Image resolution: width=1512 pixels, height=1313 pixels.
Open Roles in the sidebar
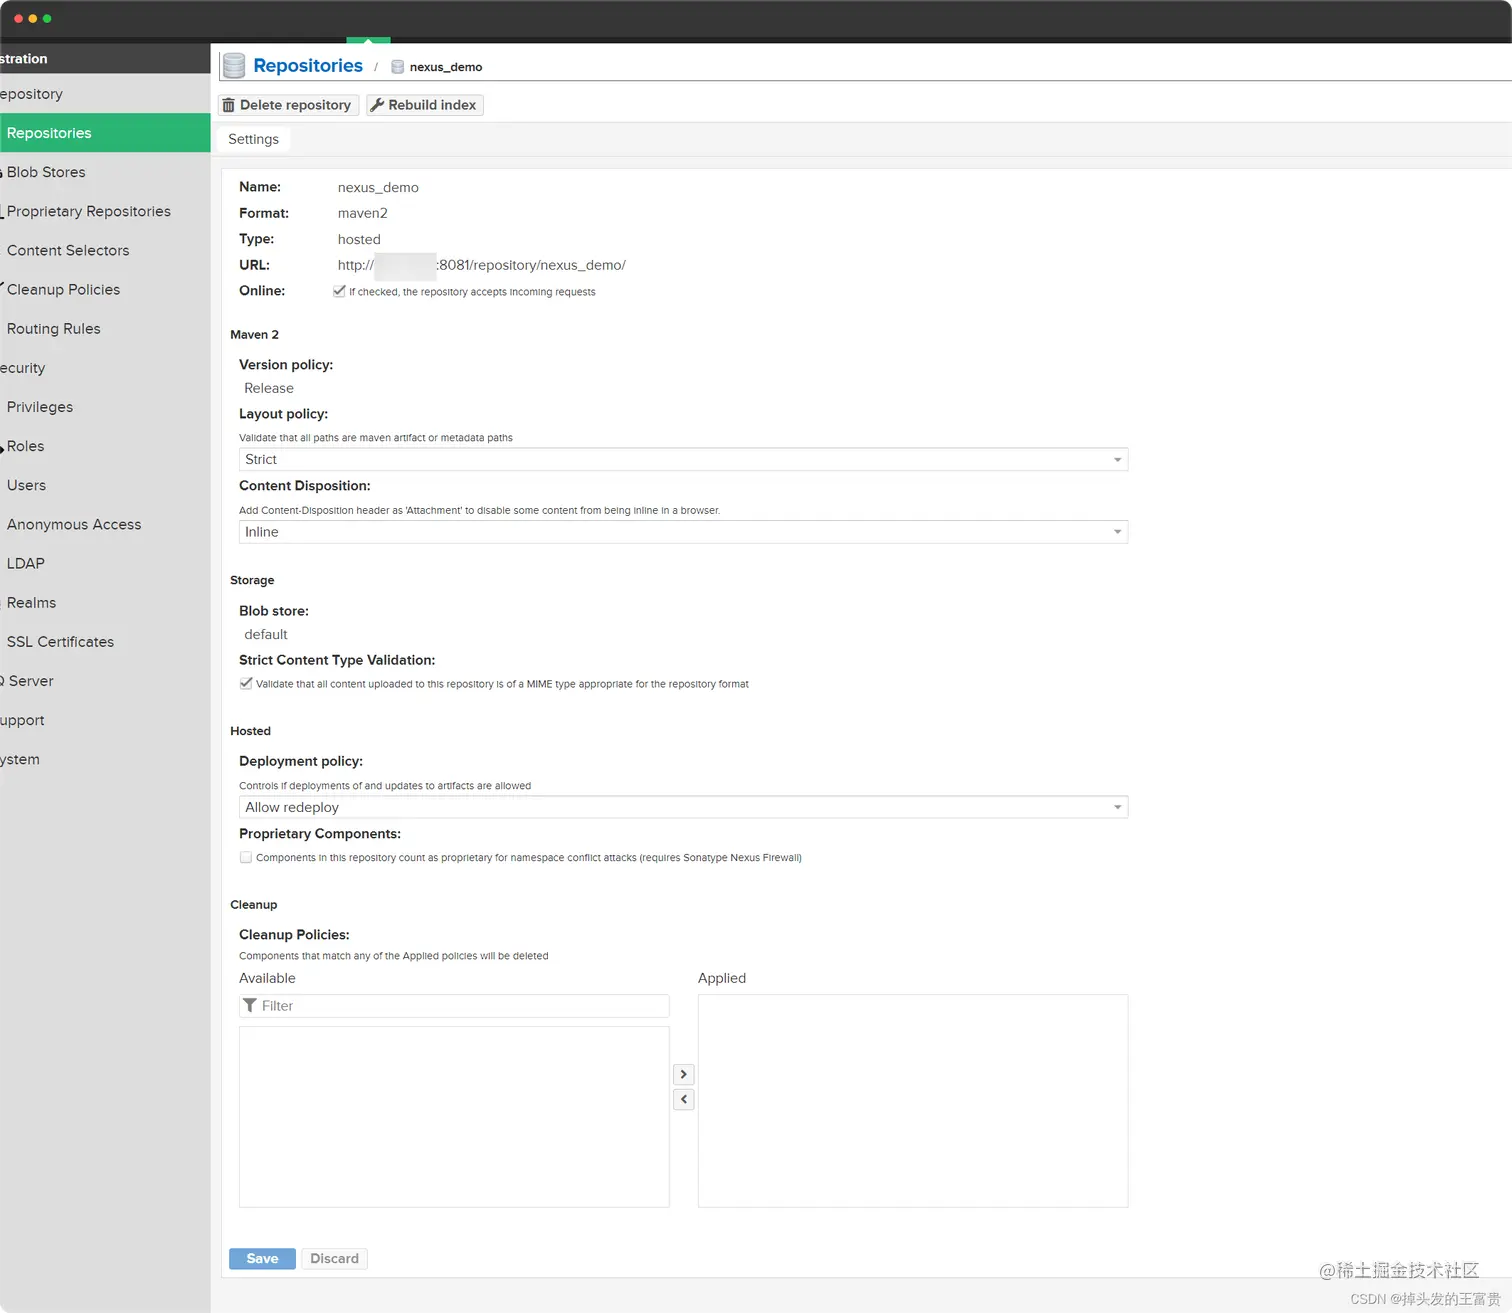click(x=105, y=446)
